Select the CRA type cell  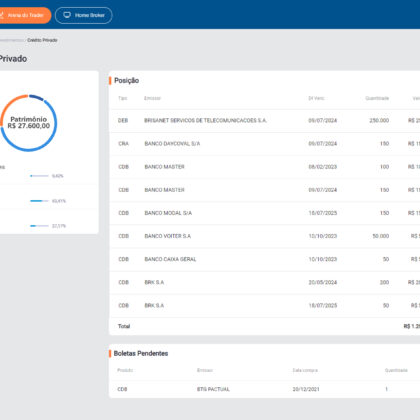pos(123,143)
